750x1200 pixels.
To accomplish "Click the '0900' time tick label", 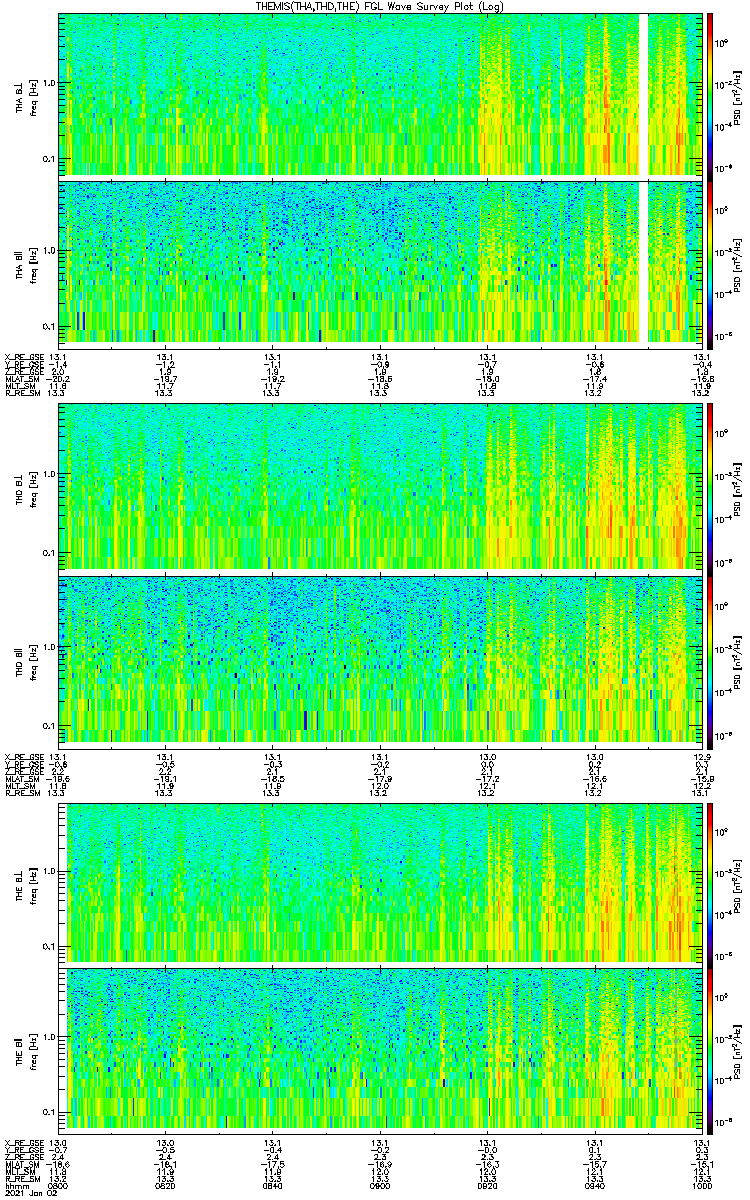I will point(380,1186).
